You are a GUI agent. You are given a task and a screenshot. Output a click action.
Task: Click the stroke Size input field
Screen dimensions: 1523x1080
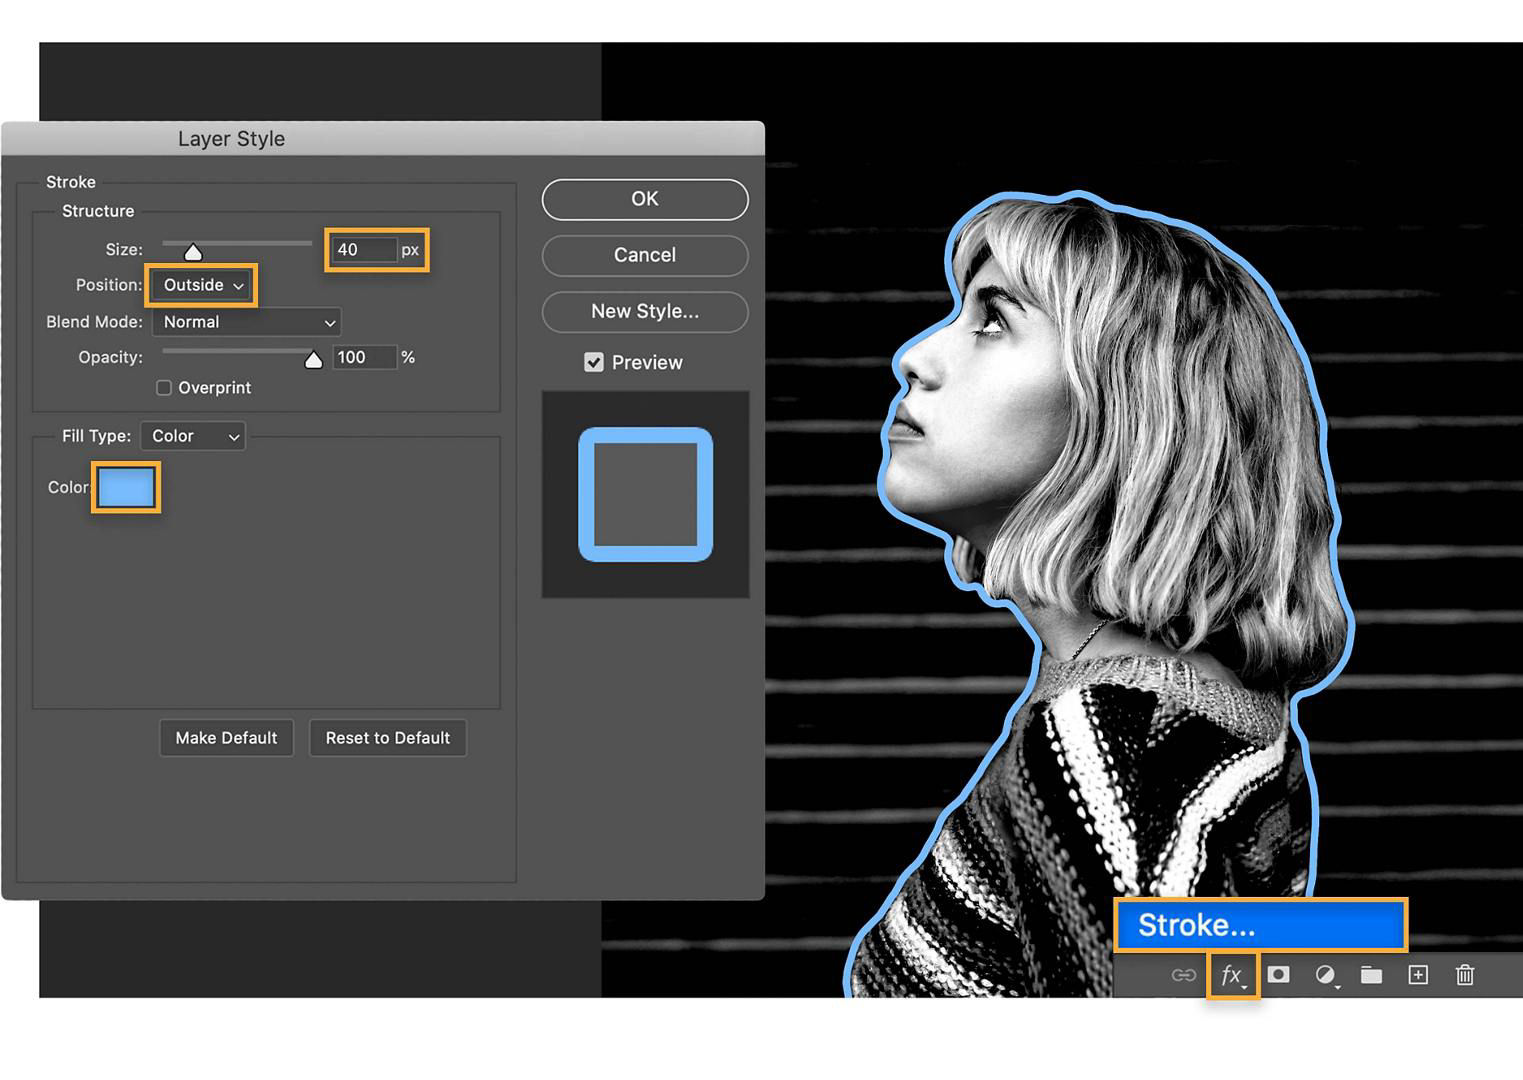[364, 249]
